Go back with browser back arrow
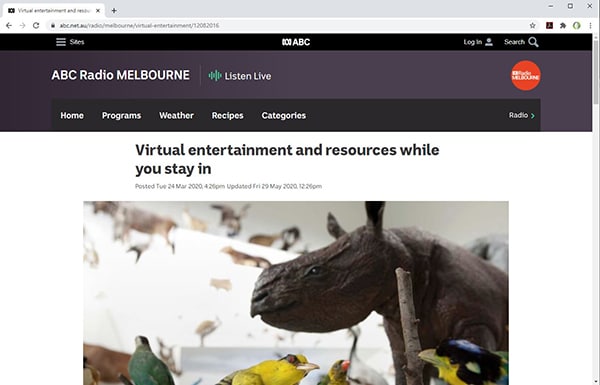This screenshot has height=385, width=600. click(9, 25)
